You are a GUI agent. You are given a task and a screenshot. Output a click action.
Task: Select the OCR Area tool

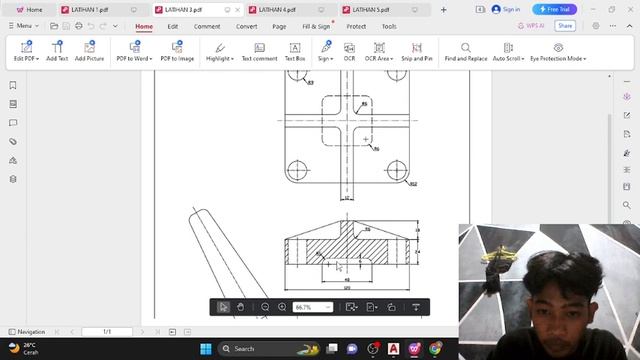[x=379, y=51]
